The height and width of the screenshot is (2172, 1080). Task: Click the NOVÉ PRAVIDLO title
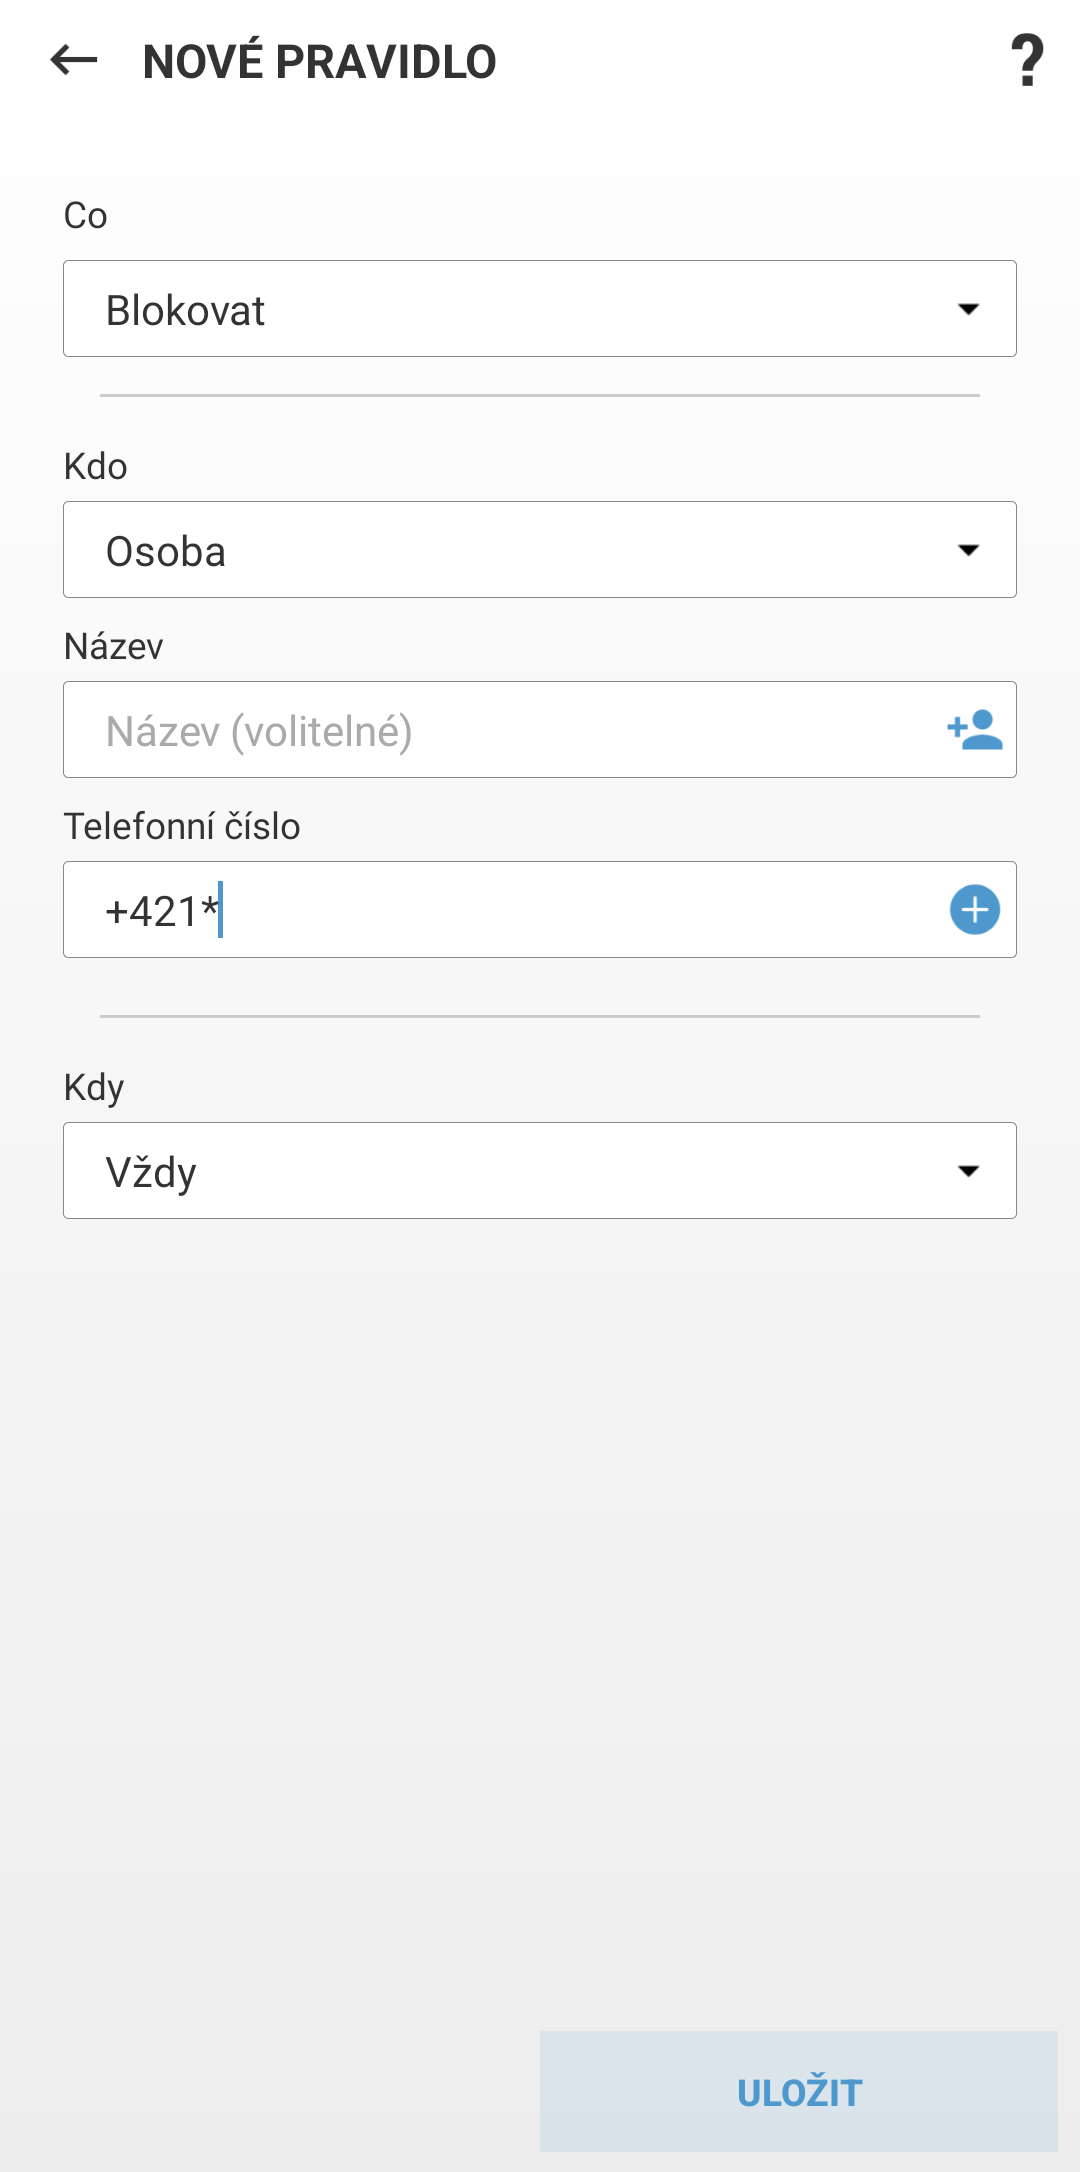click(x=320, y=62)
